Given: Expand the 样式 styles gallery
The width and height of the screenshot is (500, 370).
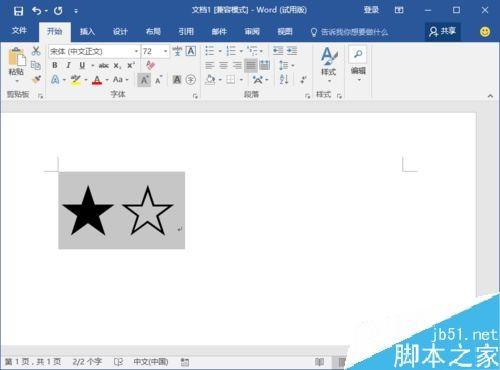Looking at the screenshot, I should click(x=329, y=65).
